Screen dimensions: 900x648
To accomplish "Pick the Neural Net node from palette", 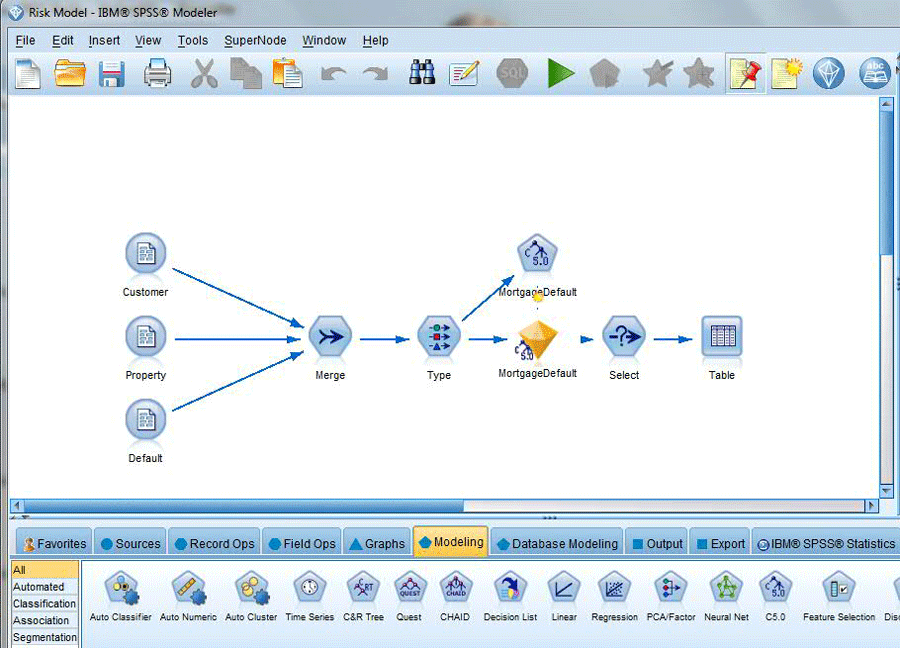I will pyautogui.click(x=726, y=590).
